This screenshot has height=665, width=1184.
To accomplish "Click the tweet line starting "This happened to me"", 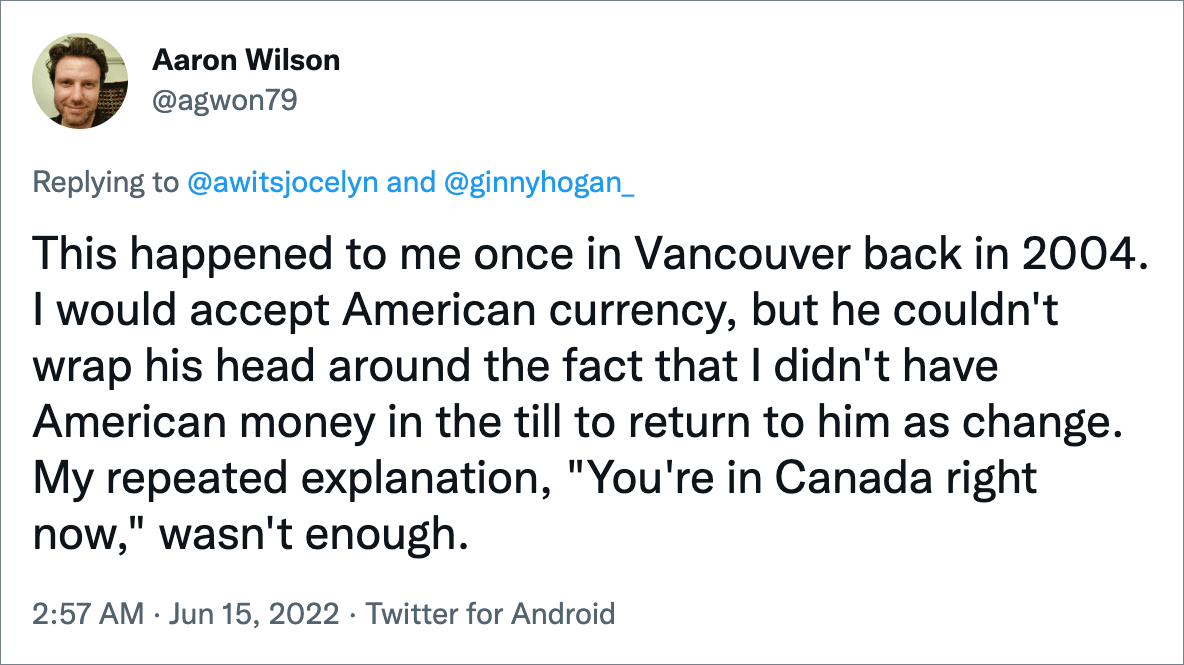I will tap(590, 254).
